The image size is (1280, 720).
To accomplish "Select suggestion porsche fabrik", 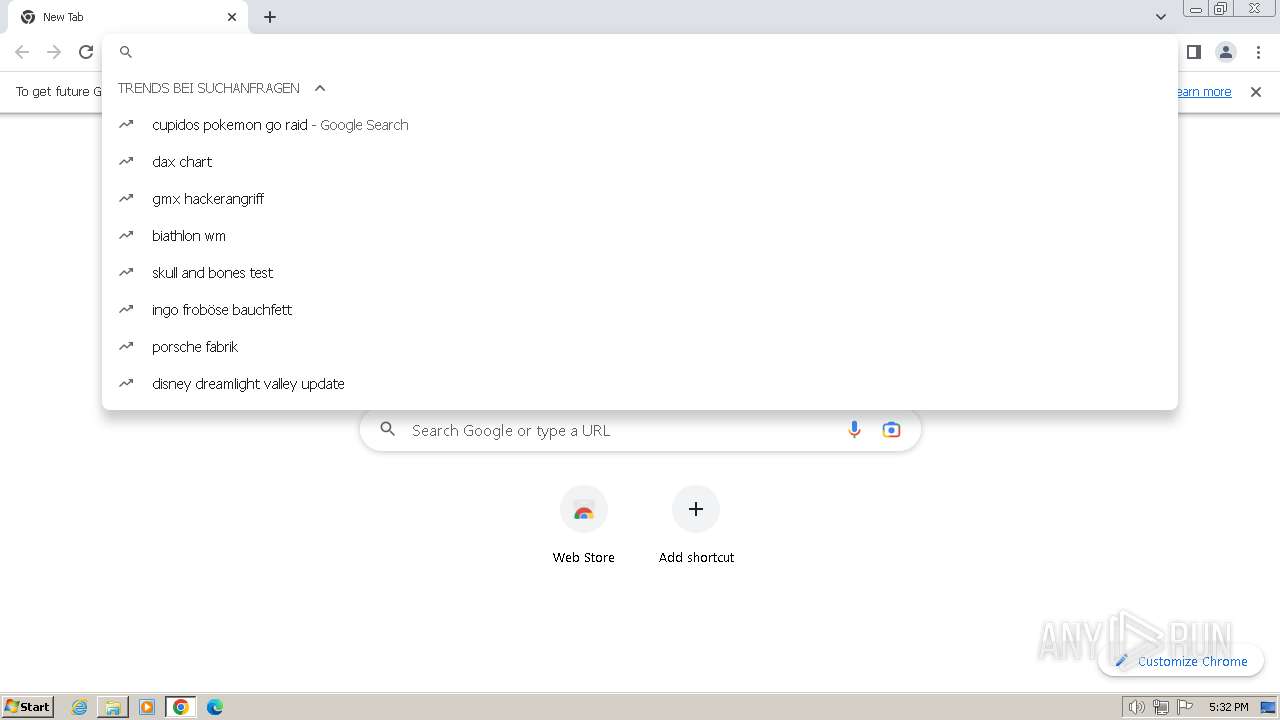I will click(640, 347).
